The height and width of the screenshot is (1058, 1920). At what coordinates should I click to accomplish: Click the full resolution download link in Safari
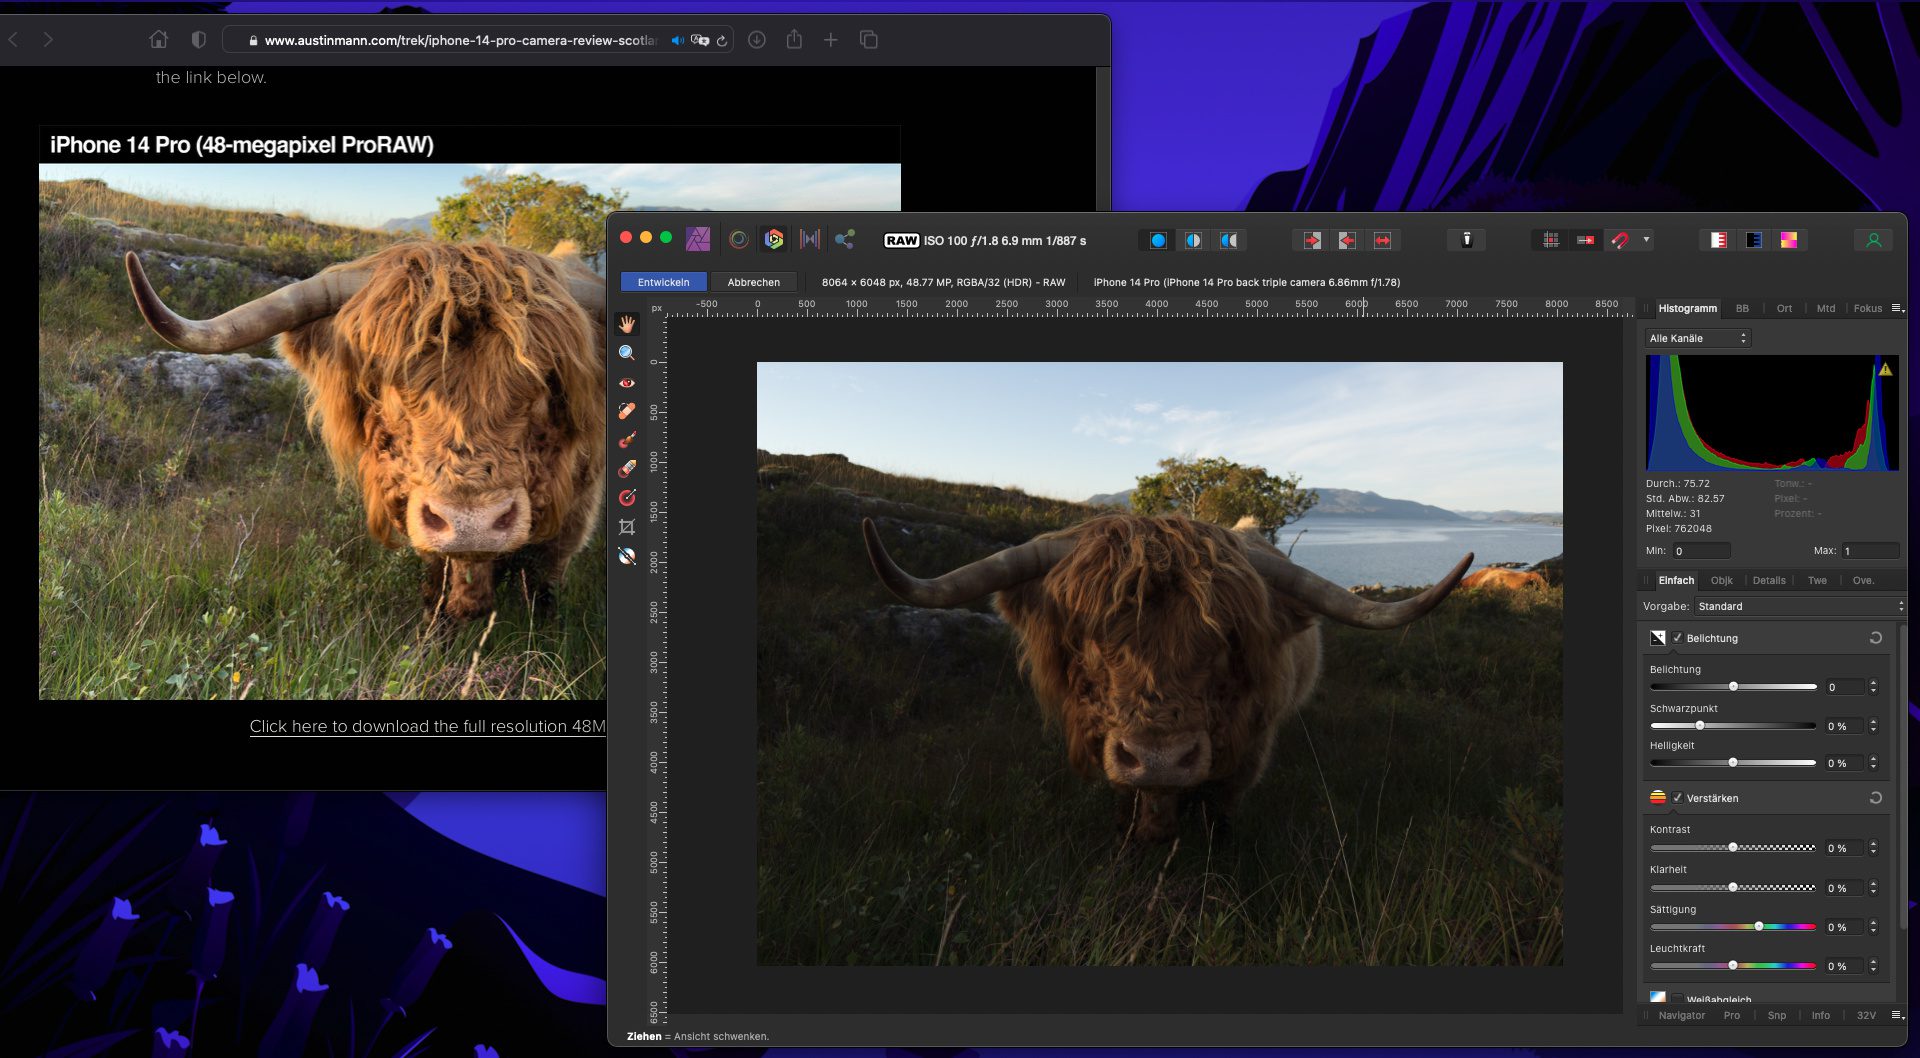(427, 726)
